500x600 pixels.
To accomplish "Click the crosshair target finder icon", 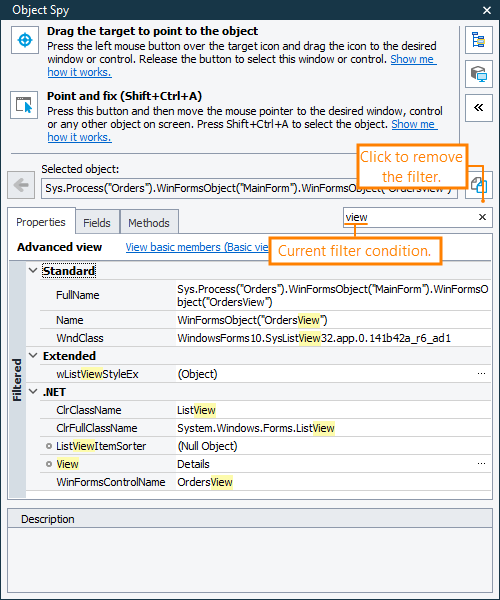I will coord(25,40).
